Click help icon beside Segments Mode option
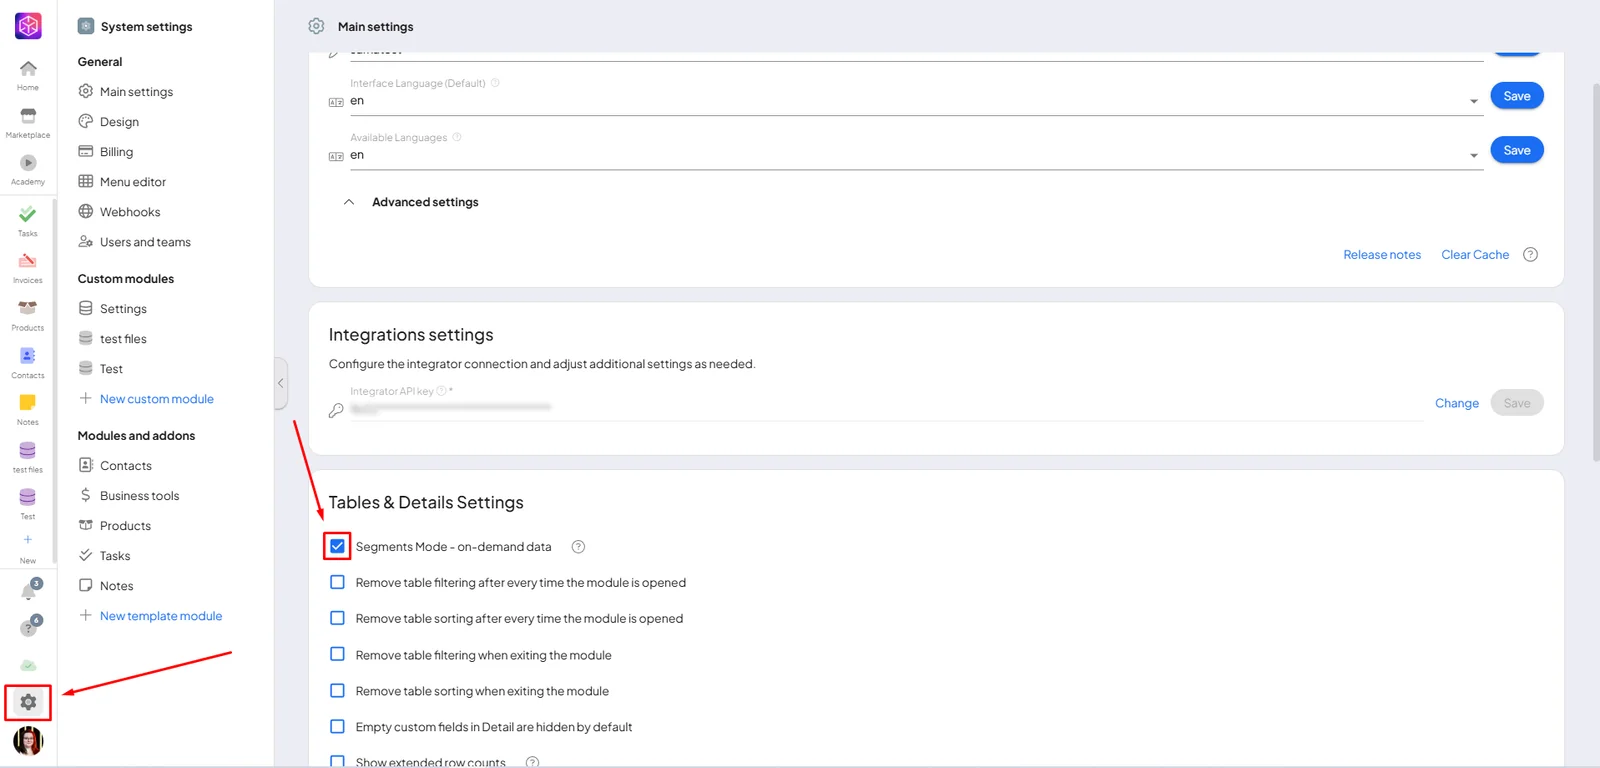 point(578,547)
